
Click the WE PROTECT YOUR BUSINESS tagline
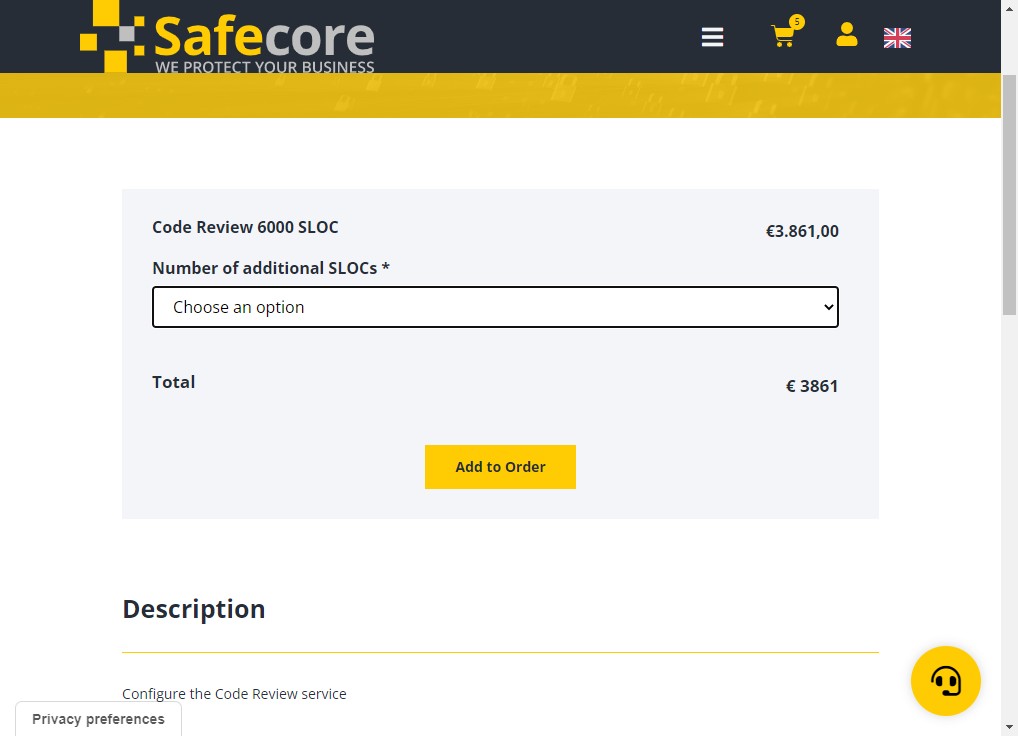coord(264,67)
